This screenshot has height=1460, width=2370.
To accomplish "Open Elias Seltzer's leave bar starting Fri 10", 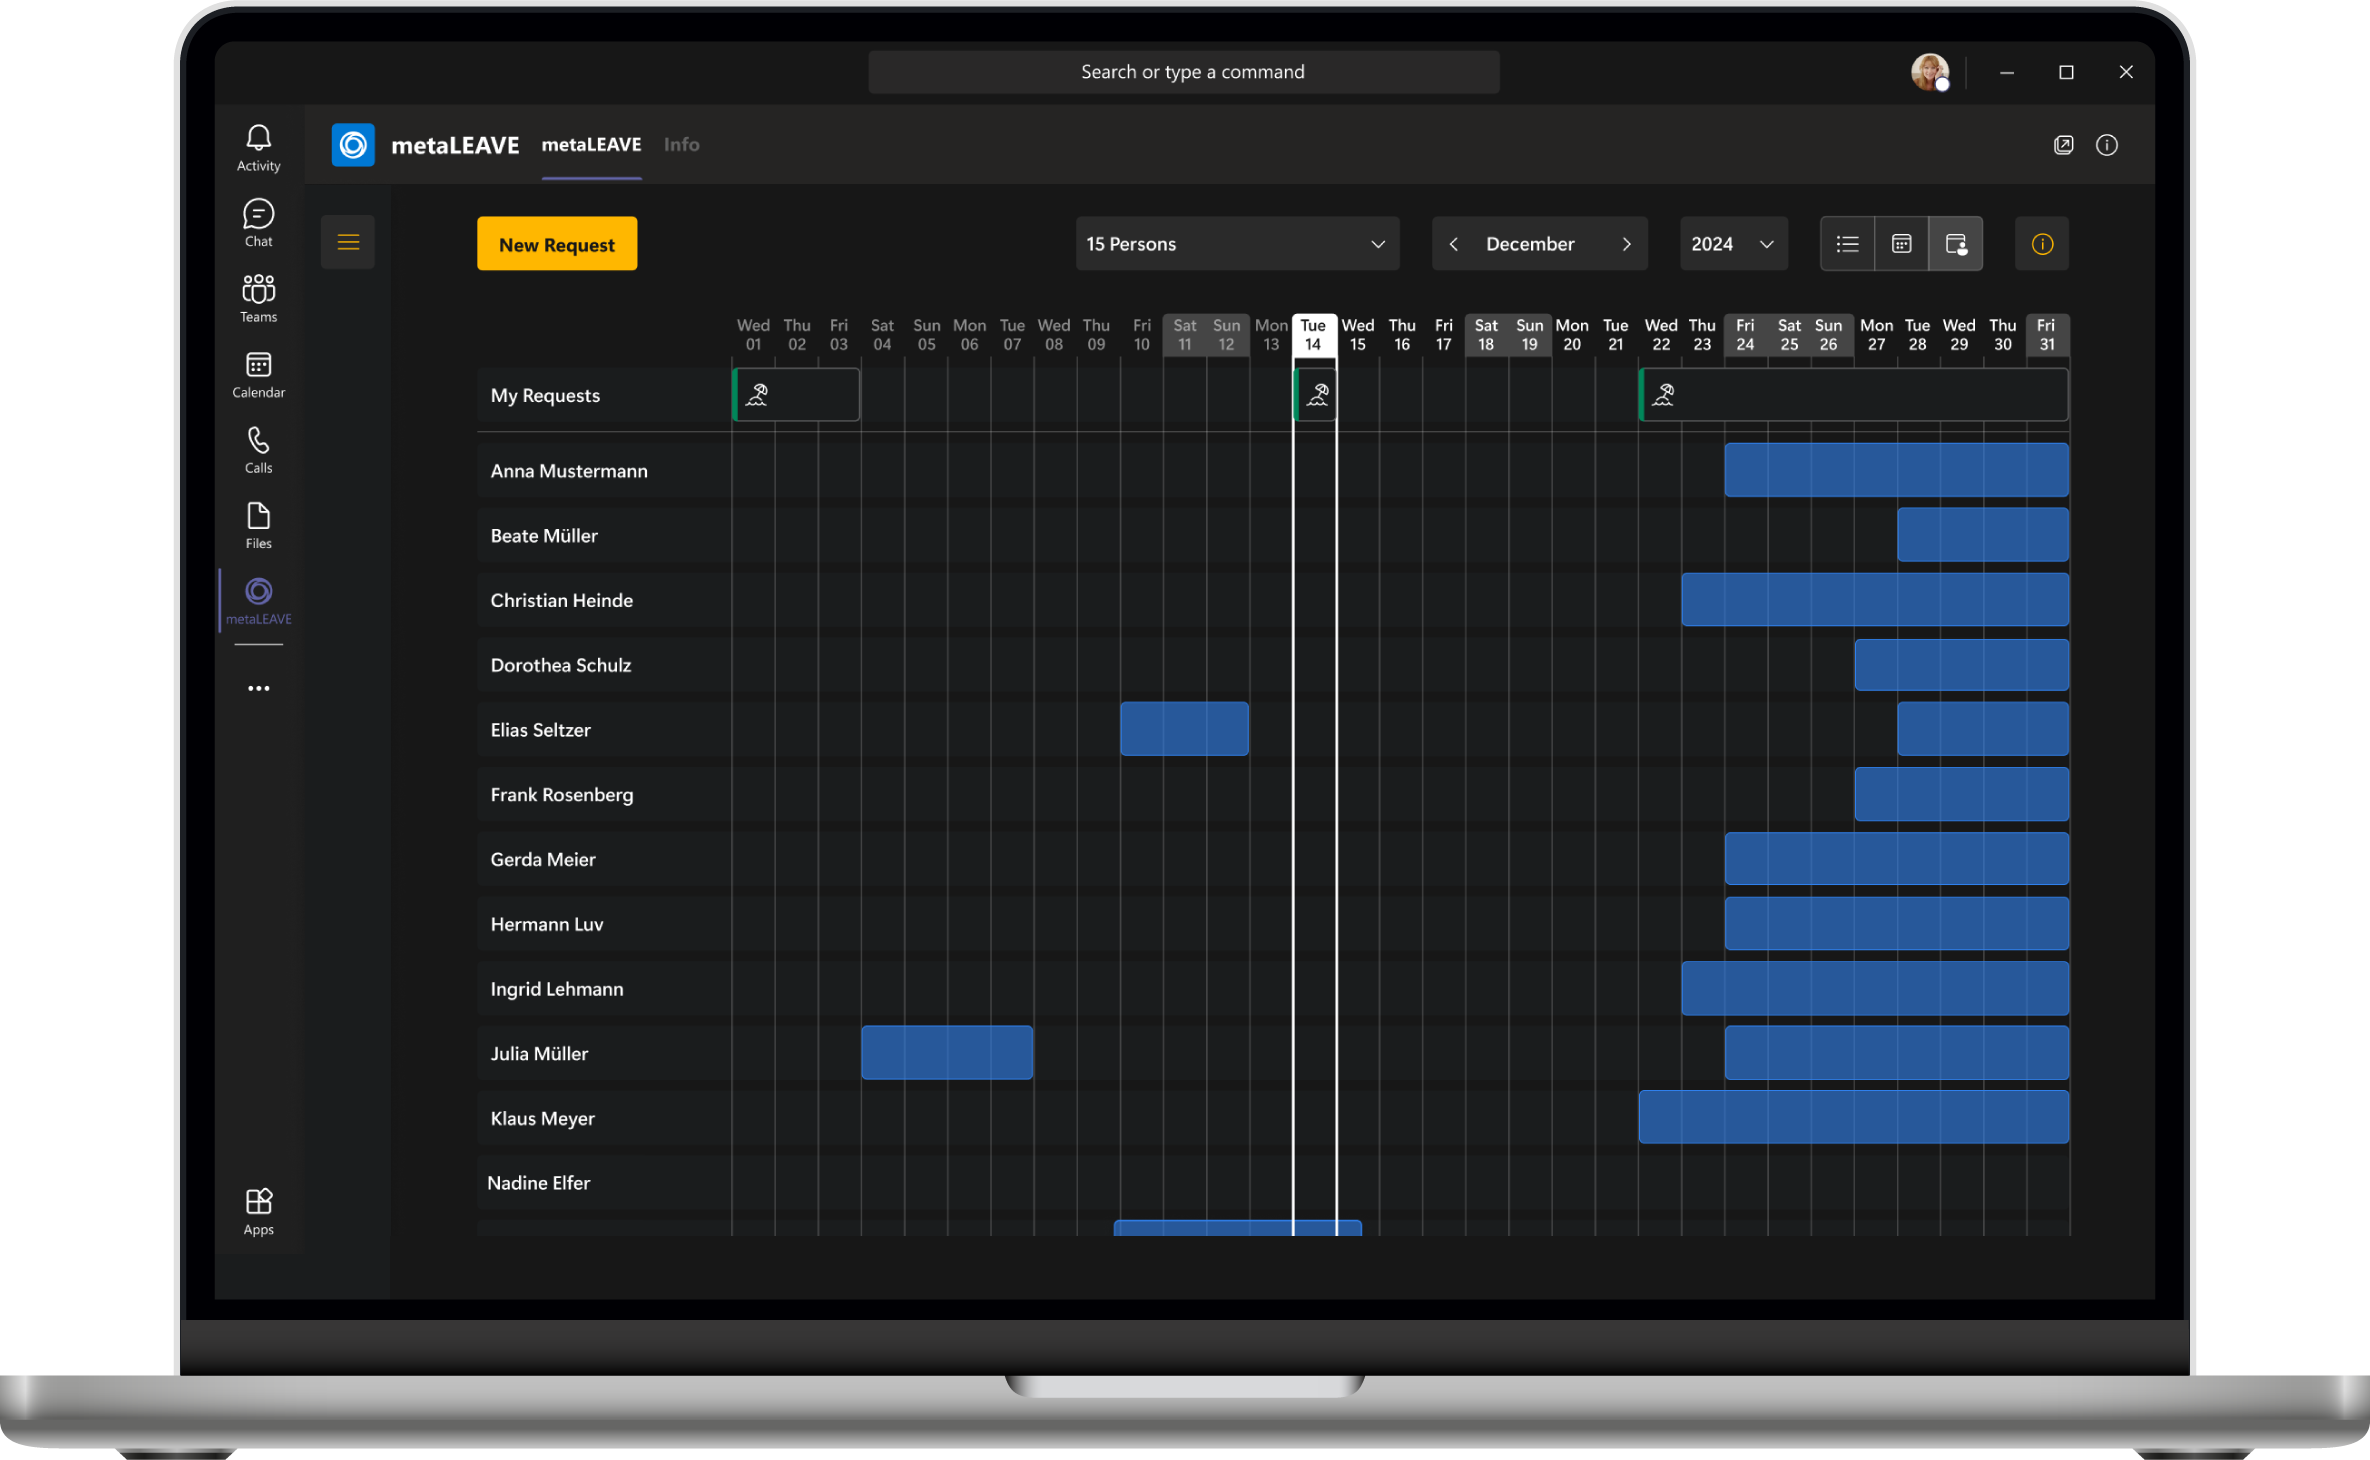I will tap(1184, 729).
